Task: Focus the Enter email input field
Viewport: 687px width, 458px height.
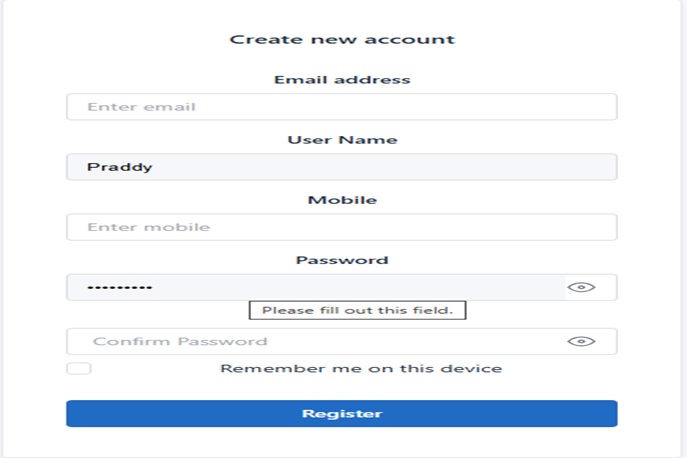Action: (341, 107)
